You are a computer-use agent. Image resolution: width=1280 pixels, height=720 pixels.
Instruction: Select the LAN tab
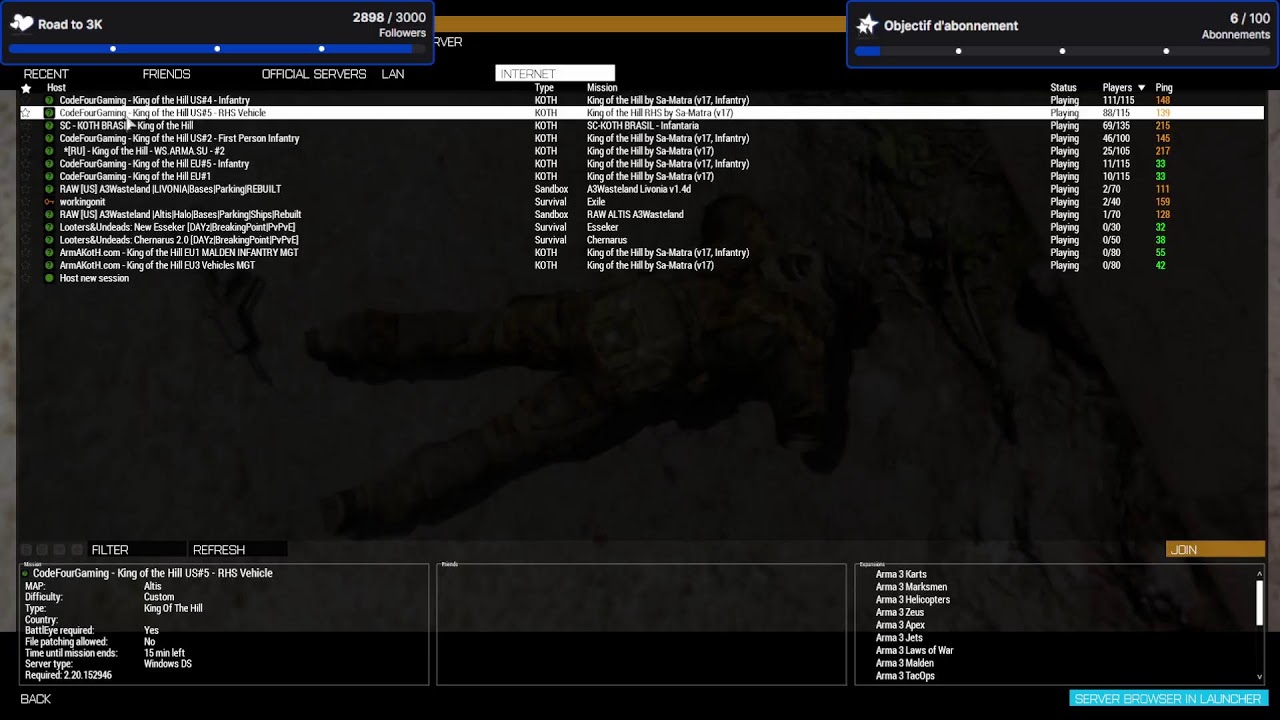[x=393, y=74]
